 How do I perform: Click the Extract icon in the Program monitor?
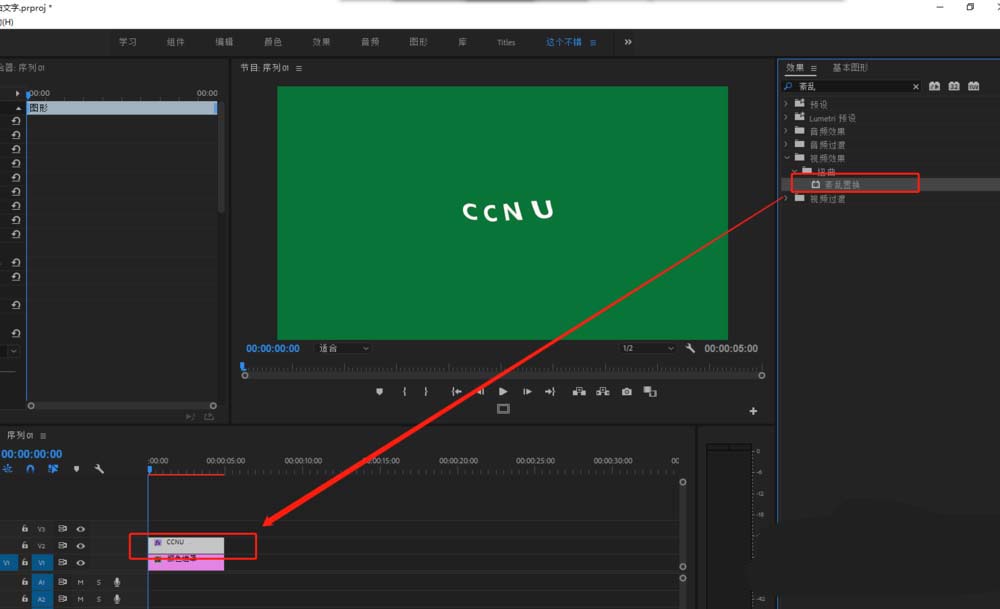(x=604, y=392)
